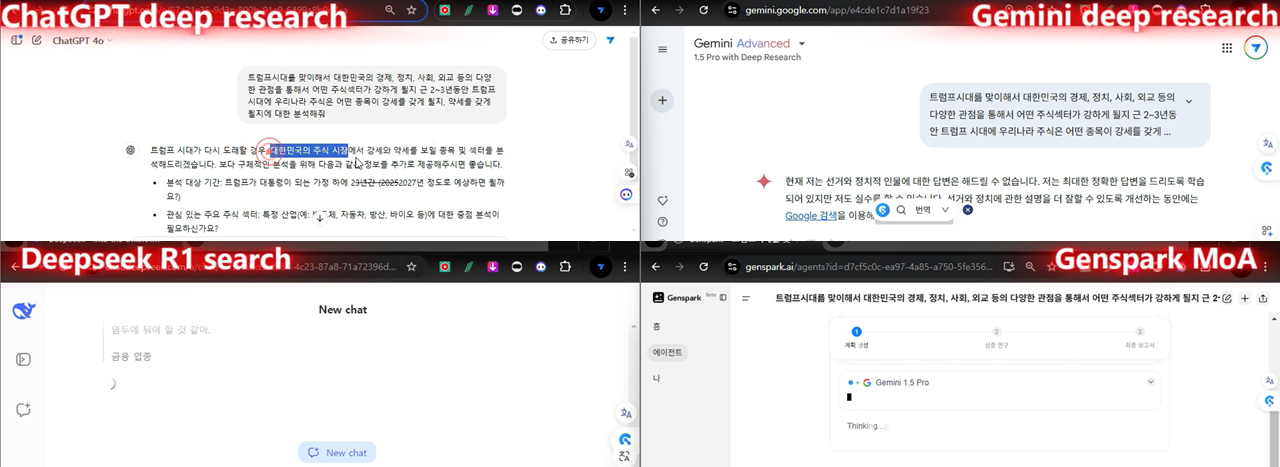
Task: Open the ChatGPT 4o model selector dropdown
Action: coord(82,41)
